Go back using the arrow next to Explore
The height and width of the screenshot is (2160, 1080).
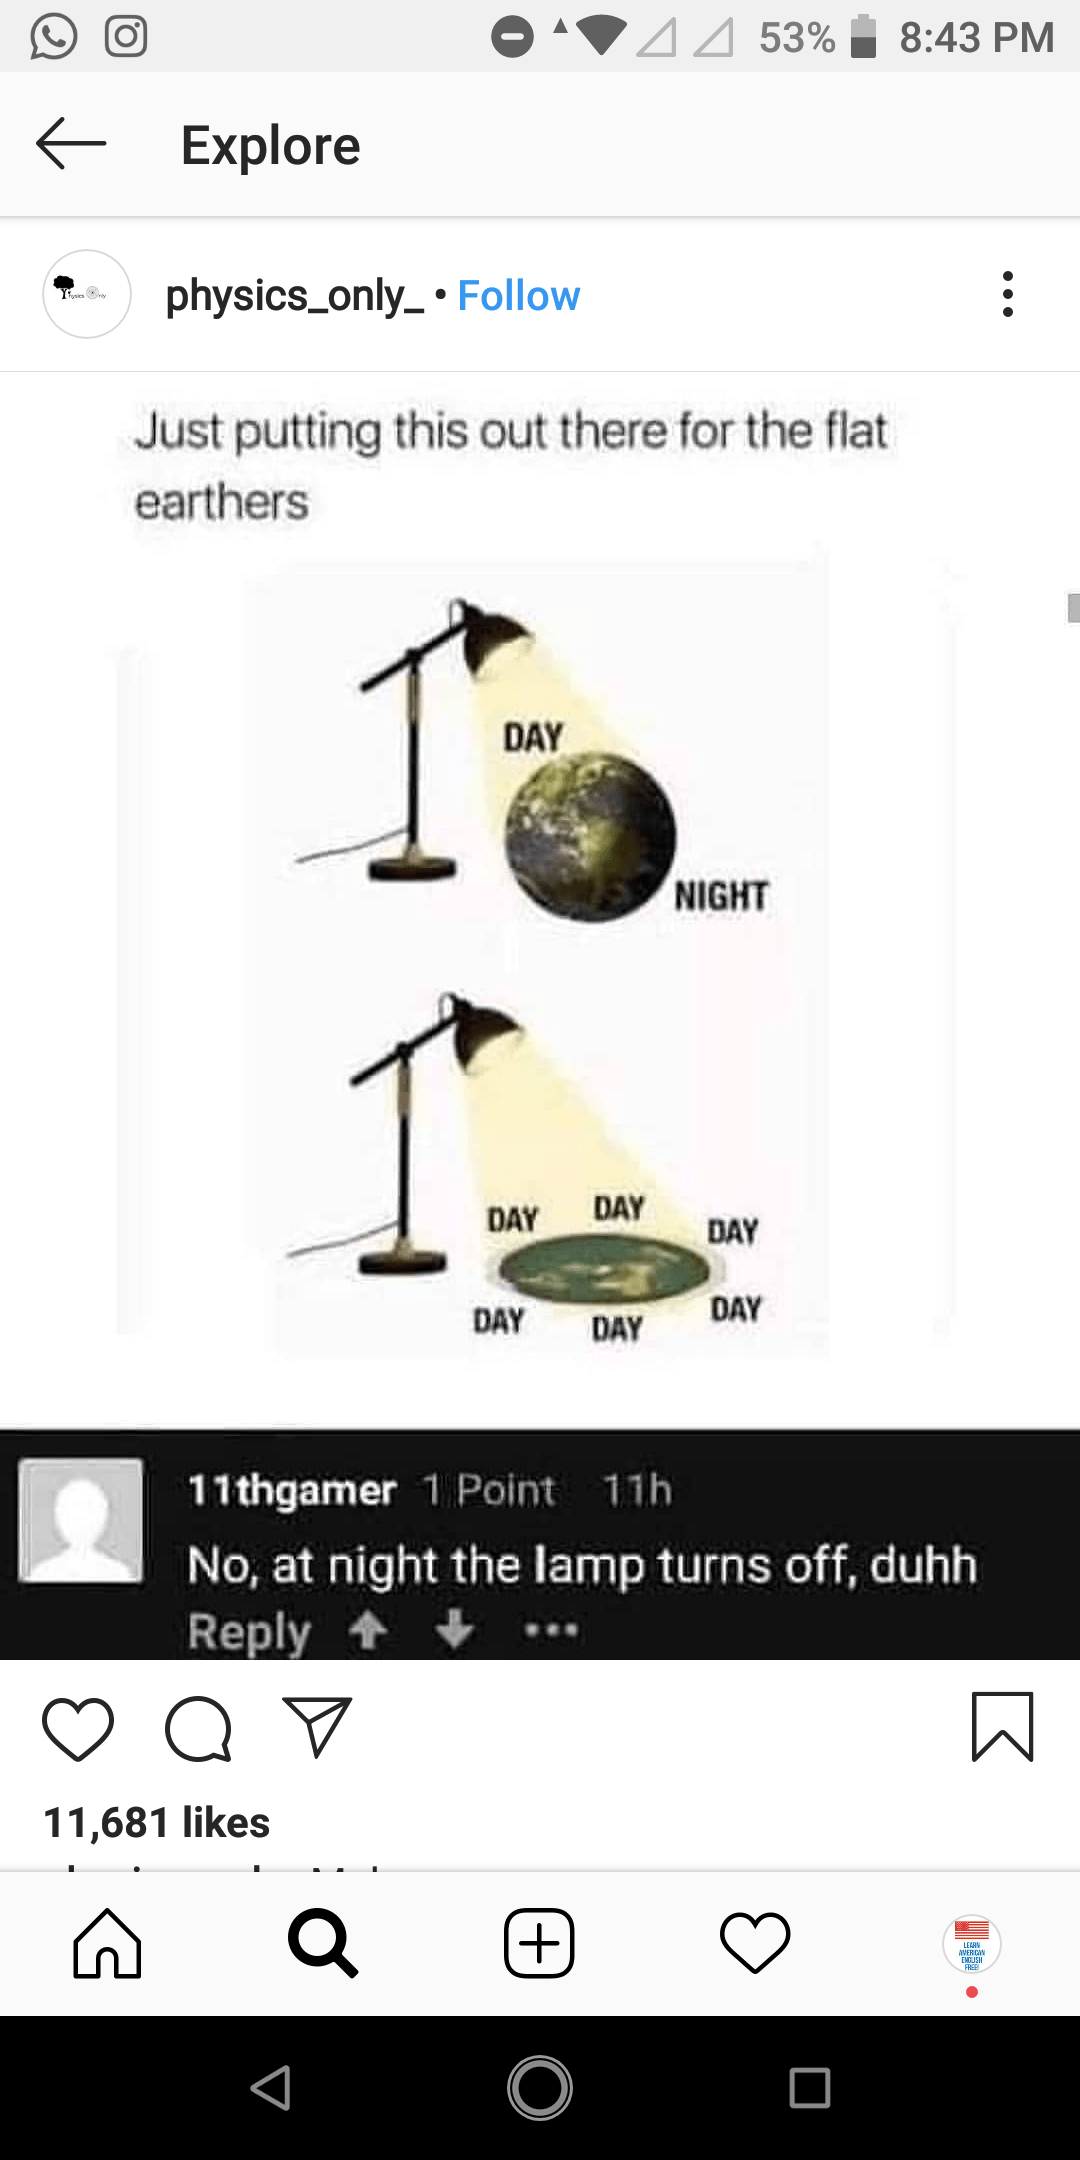pos(71,144)
